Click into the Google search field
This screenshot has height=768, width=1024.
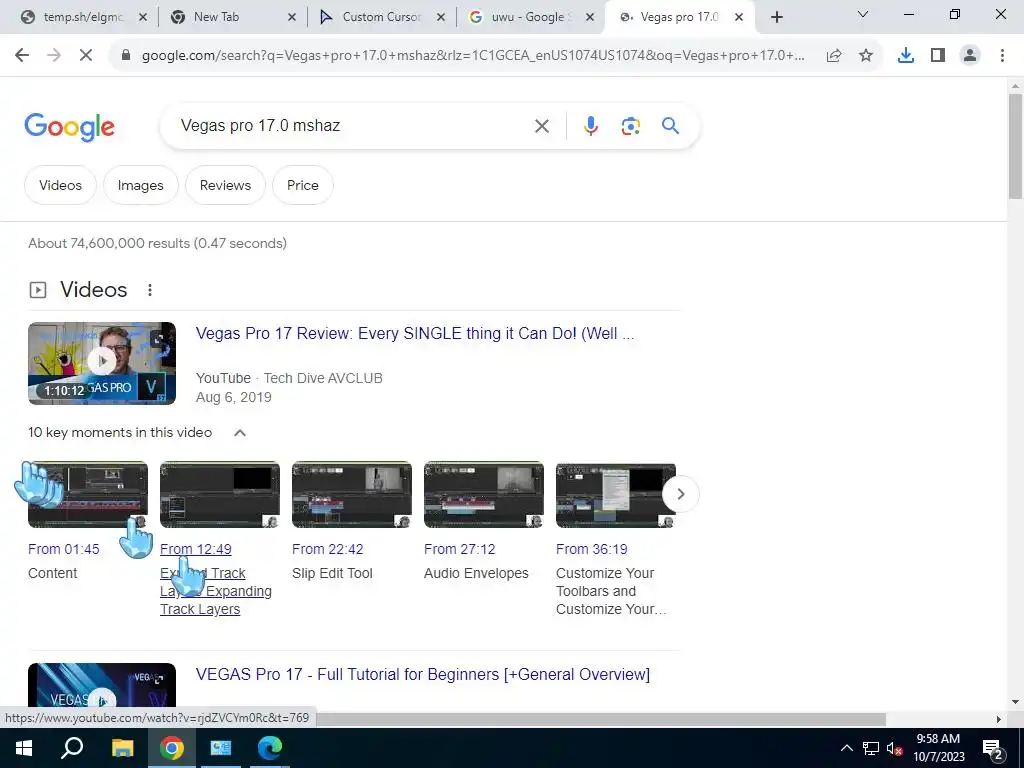pos(353,126)
